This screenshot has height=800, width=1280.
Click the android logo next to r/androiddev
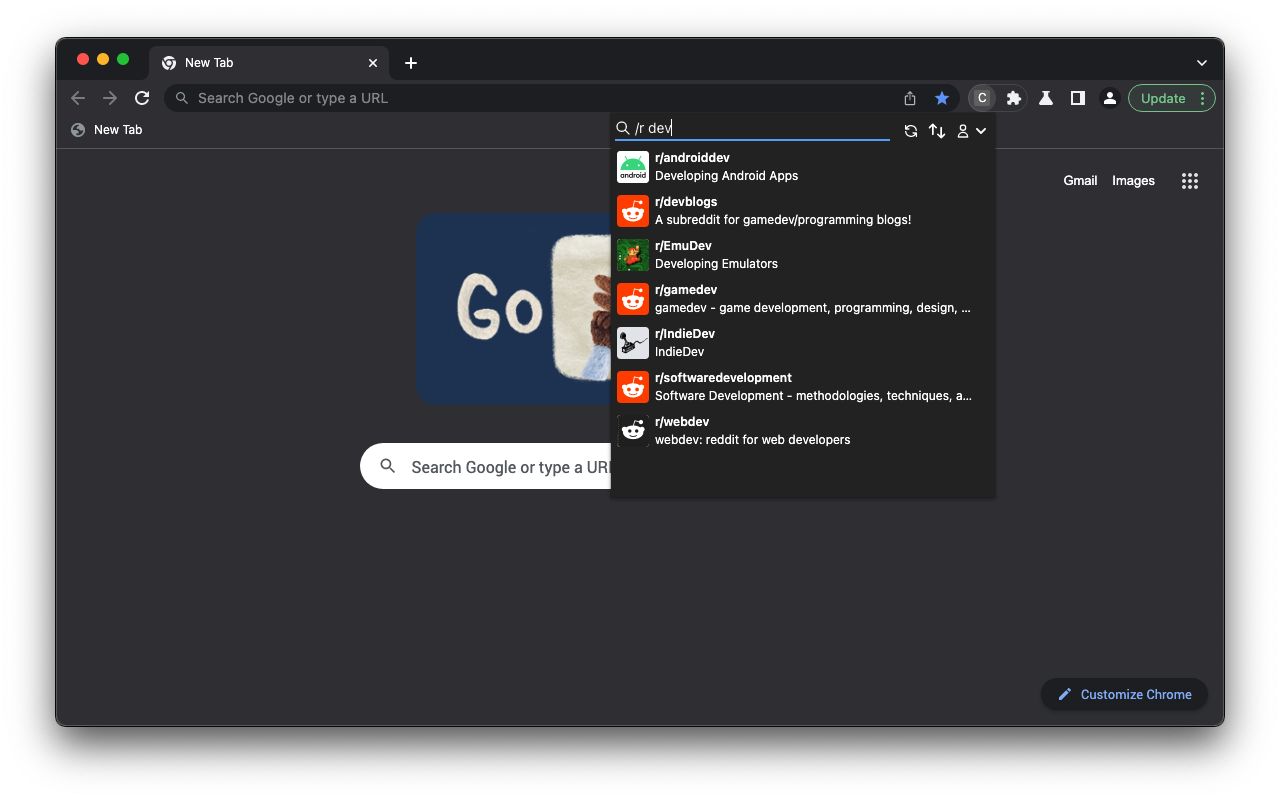(633, 167)
